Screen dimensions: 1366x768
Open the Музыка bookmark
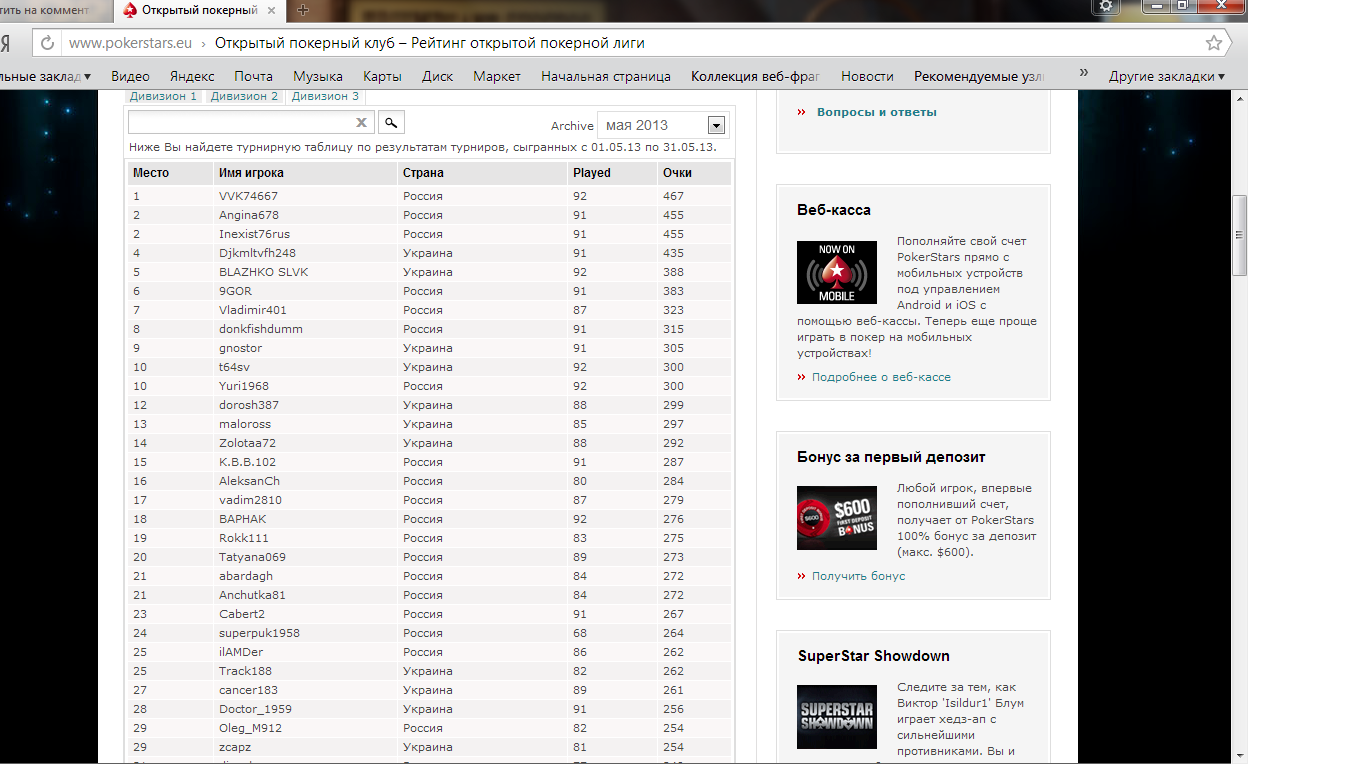pyautogui.click(x=318, y=76)
